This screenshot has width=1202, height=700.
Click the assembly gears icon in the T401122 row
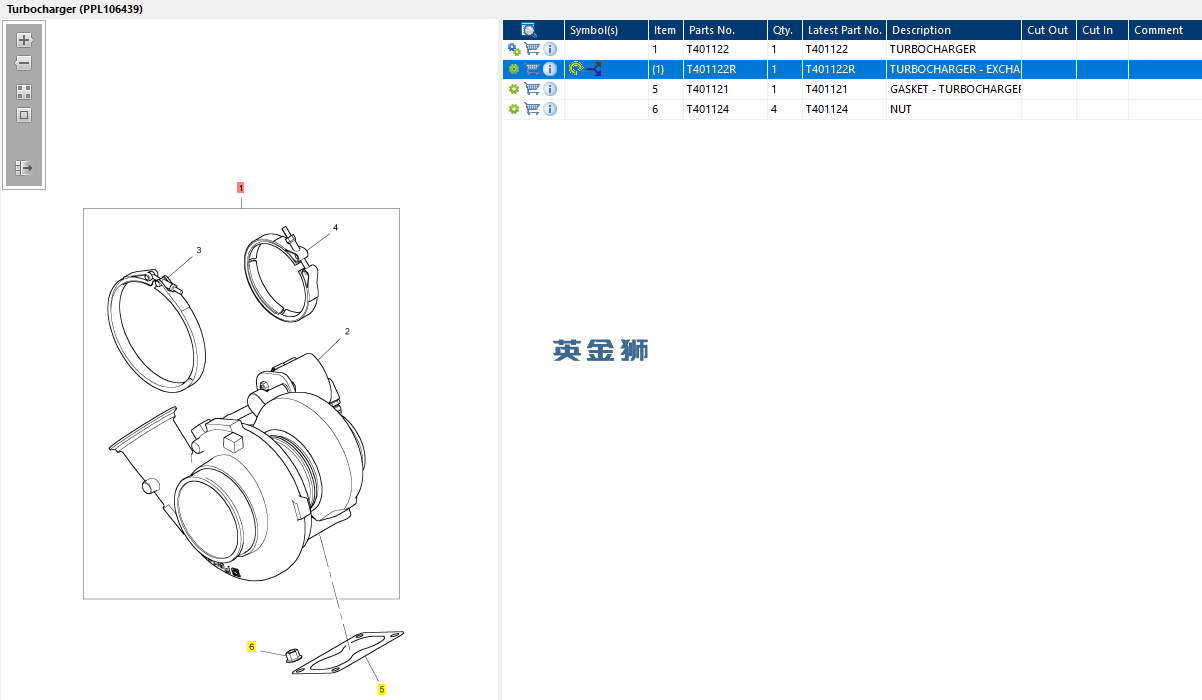pos(514,49)
